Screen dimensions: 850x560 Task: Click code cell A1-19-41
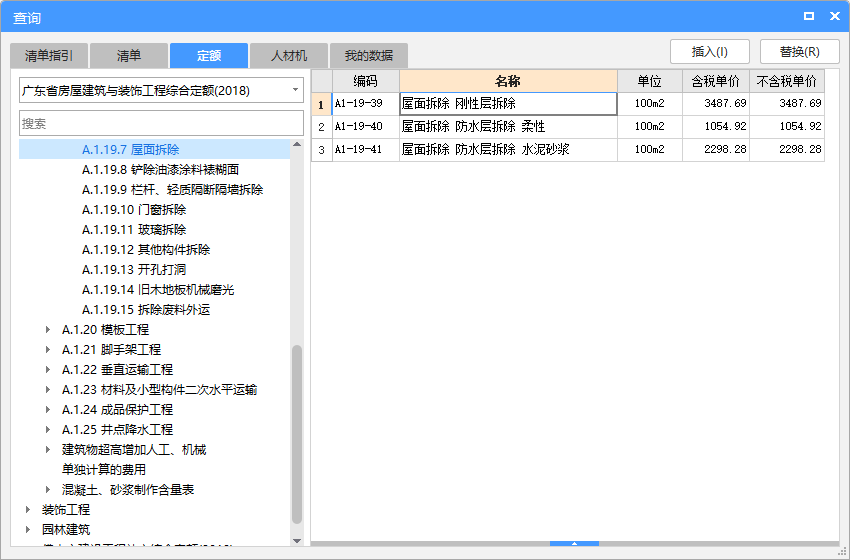pyautogui.click(x=366, y=150)
